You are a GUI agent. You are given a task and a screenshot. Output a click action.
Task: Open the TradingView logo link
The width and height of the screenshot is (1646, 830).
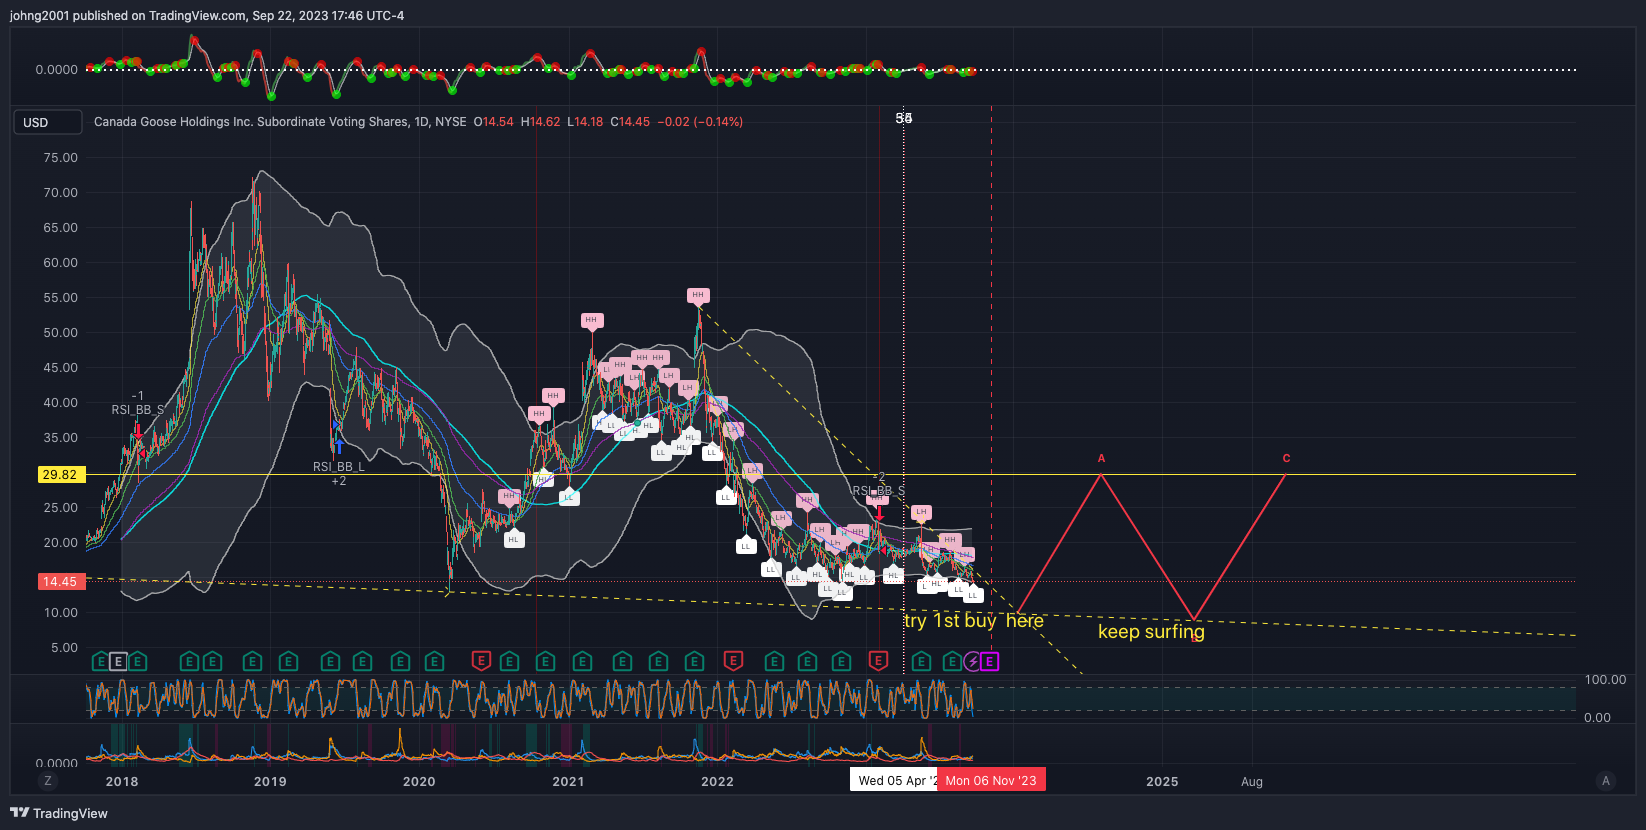(58, 813)
